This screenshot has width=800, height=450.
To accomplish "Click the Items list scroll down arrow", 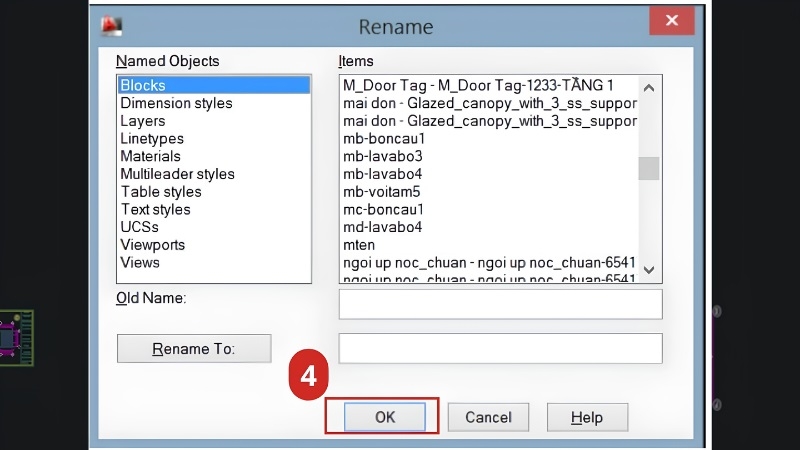I will tap(649, 270).
